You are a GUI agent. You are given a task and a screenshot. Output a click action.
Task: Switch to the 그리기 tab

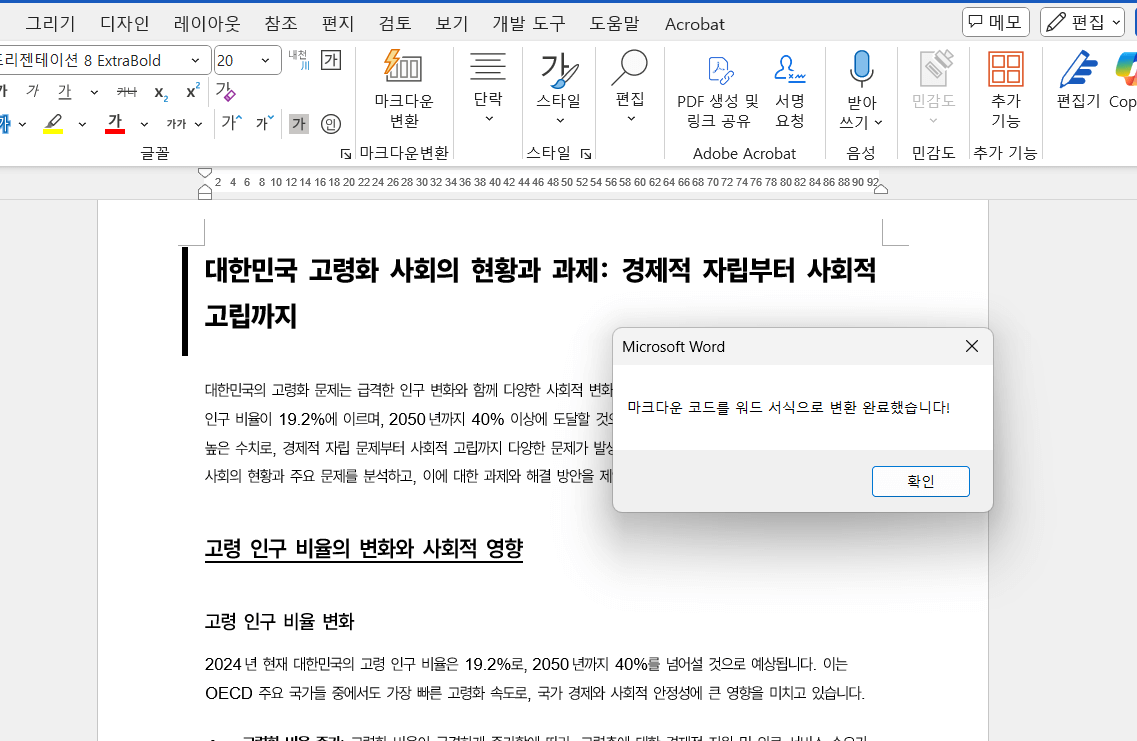50,24
